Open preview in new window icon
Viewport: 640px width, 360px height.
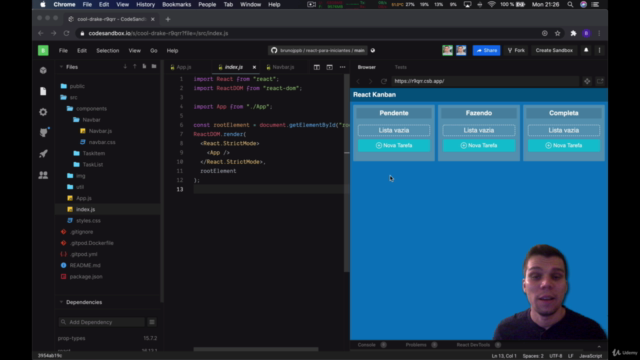[600, 81]
